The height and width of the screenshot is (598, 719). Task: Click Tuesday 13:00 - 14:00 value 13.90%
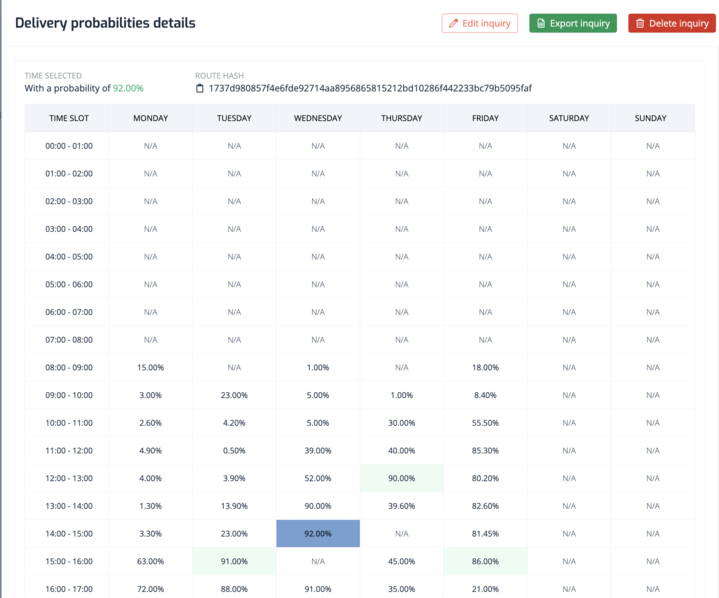[234, 506]
